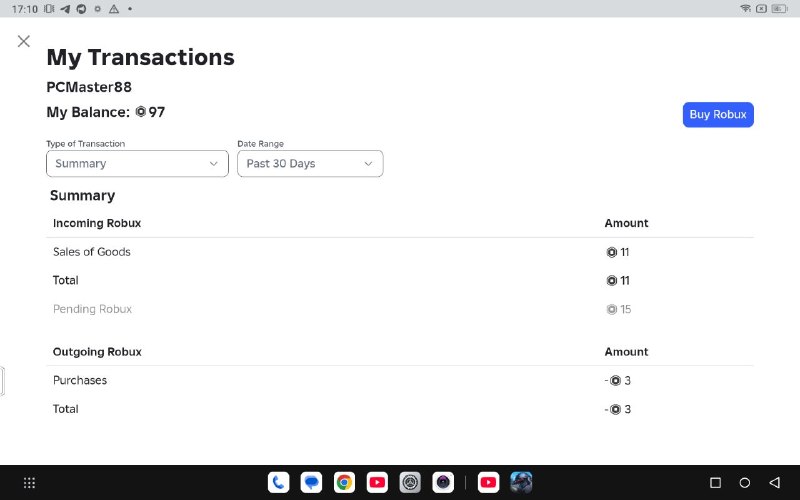
Task: Click the Amount header in Outgoing Robux table
Action: [x=626, y=352]
